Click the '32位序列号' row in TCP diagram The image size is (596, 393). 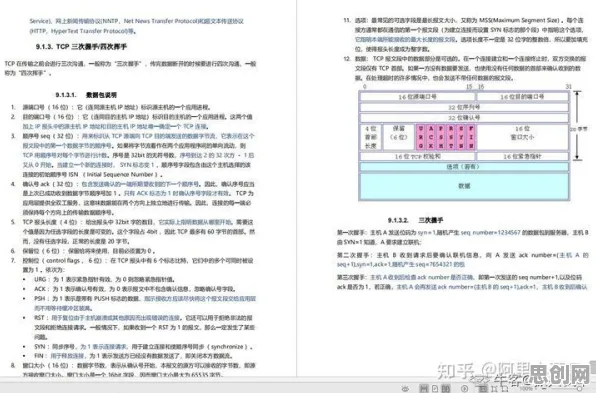(x=464, y=108)
